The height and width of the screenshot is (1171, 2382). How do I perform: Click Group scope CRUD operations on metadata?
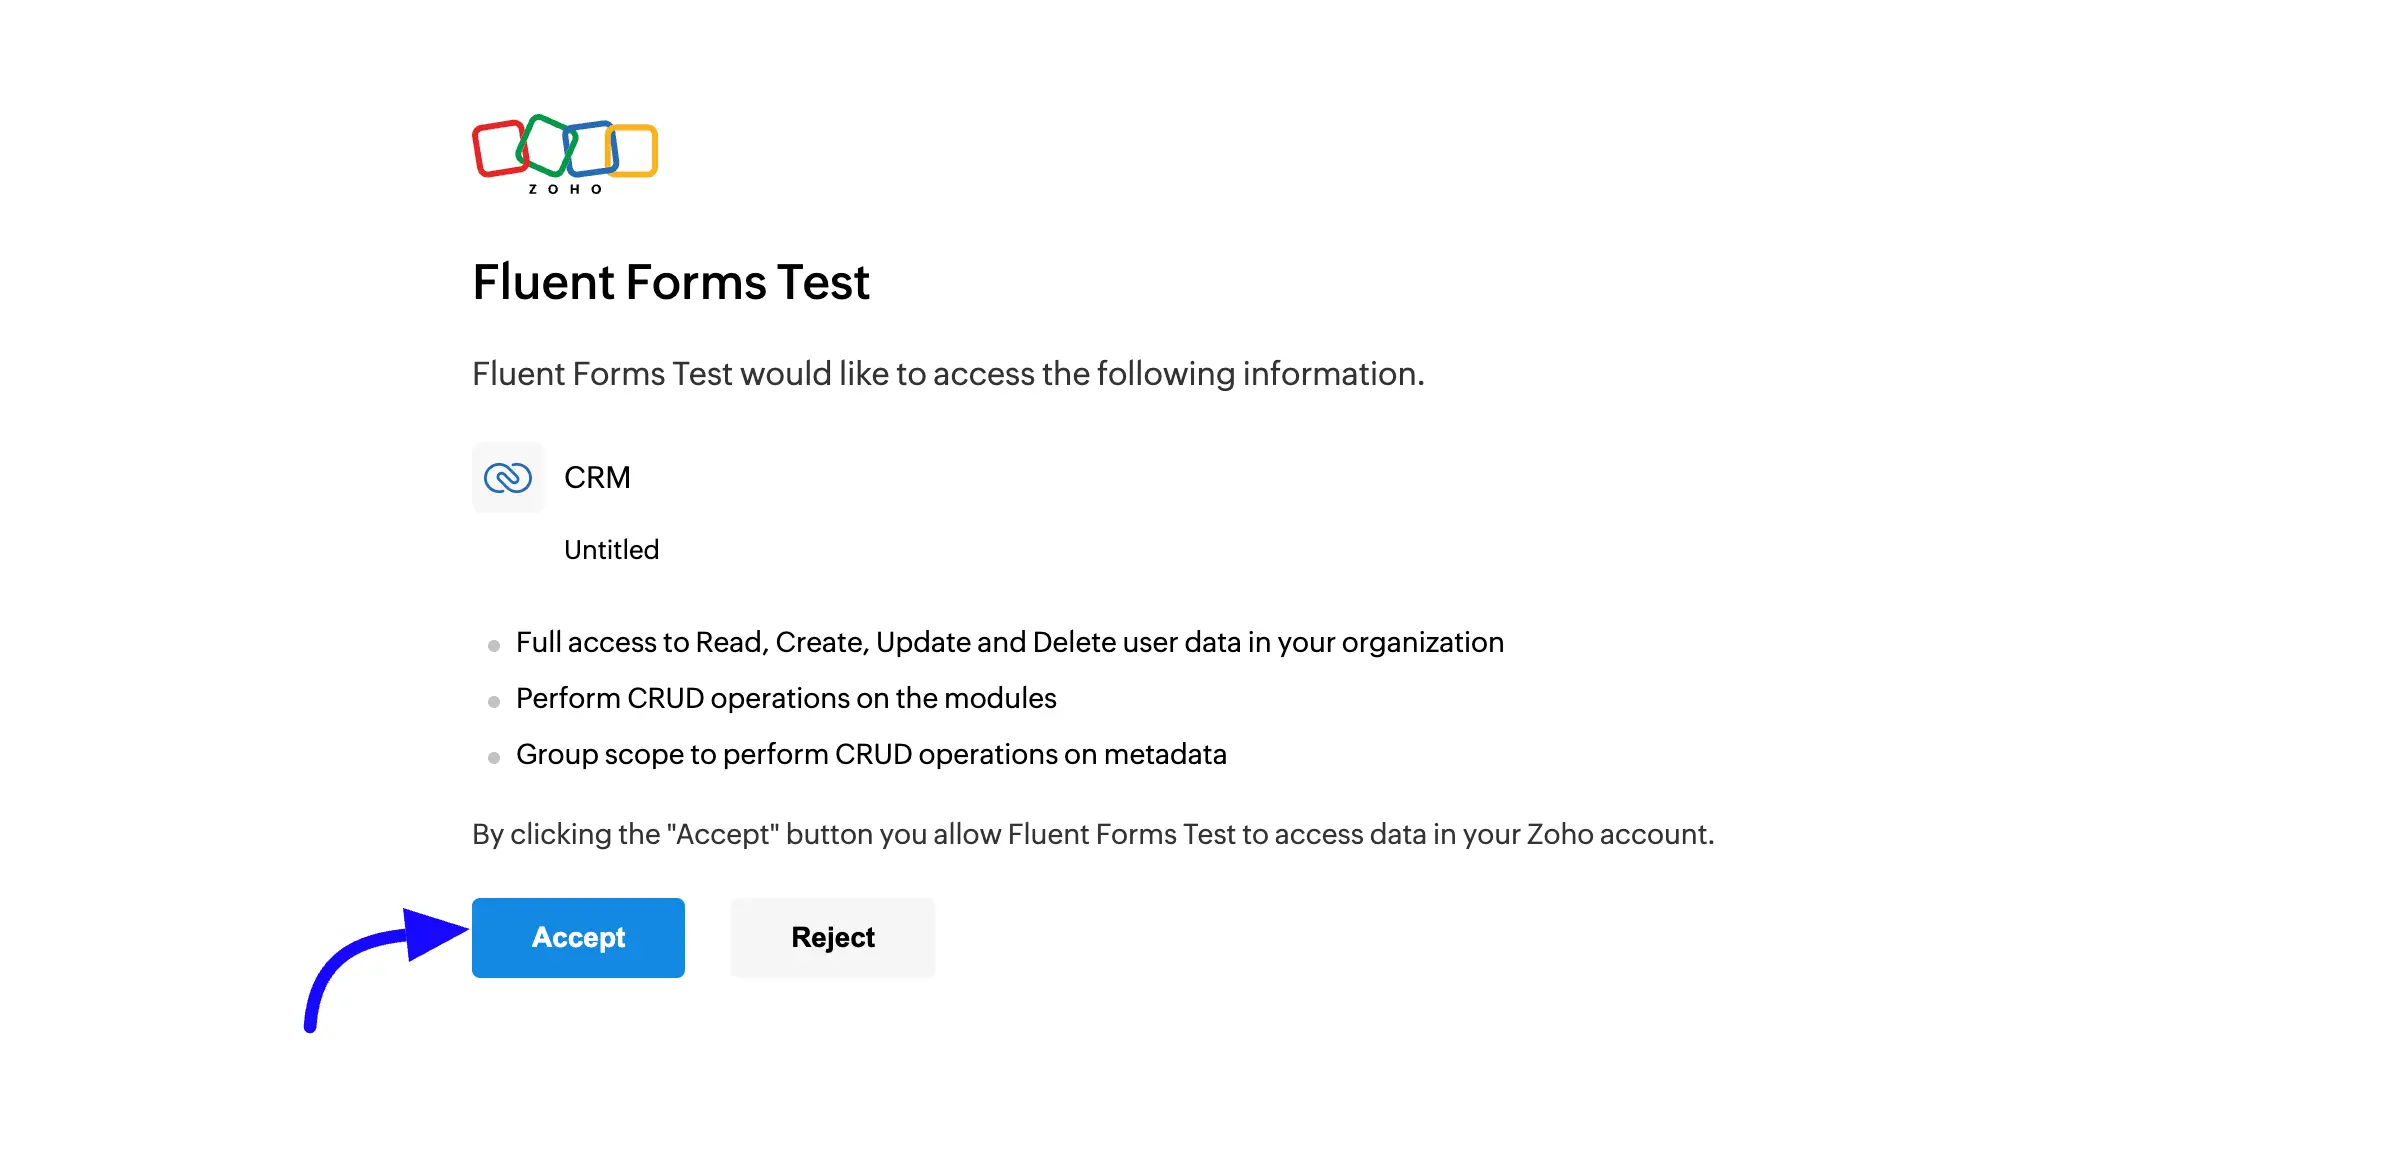(x=871, y=754)
